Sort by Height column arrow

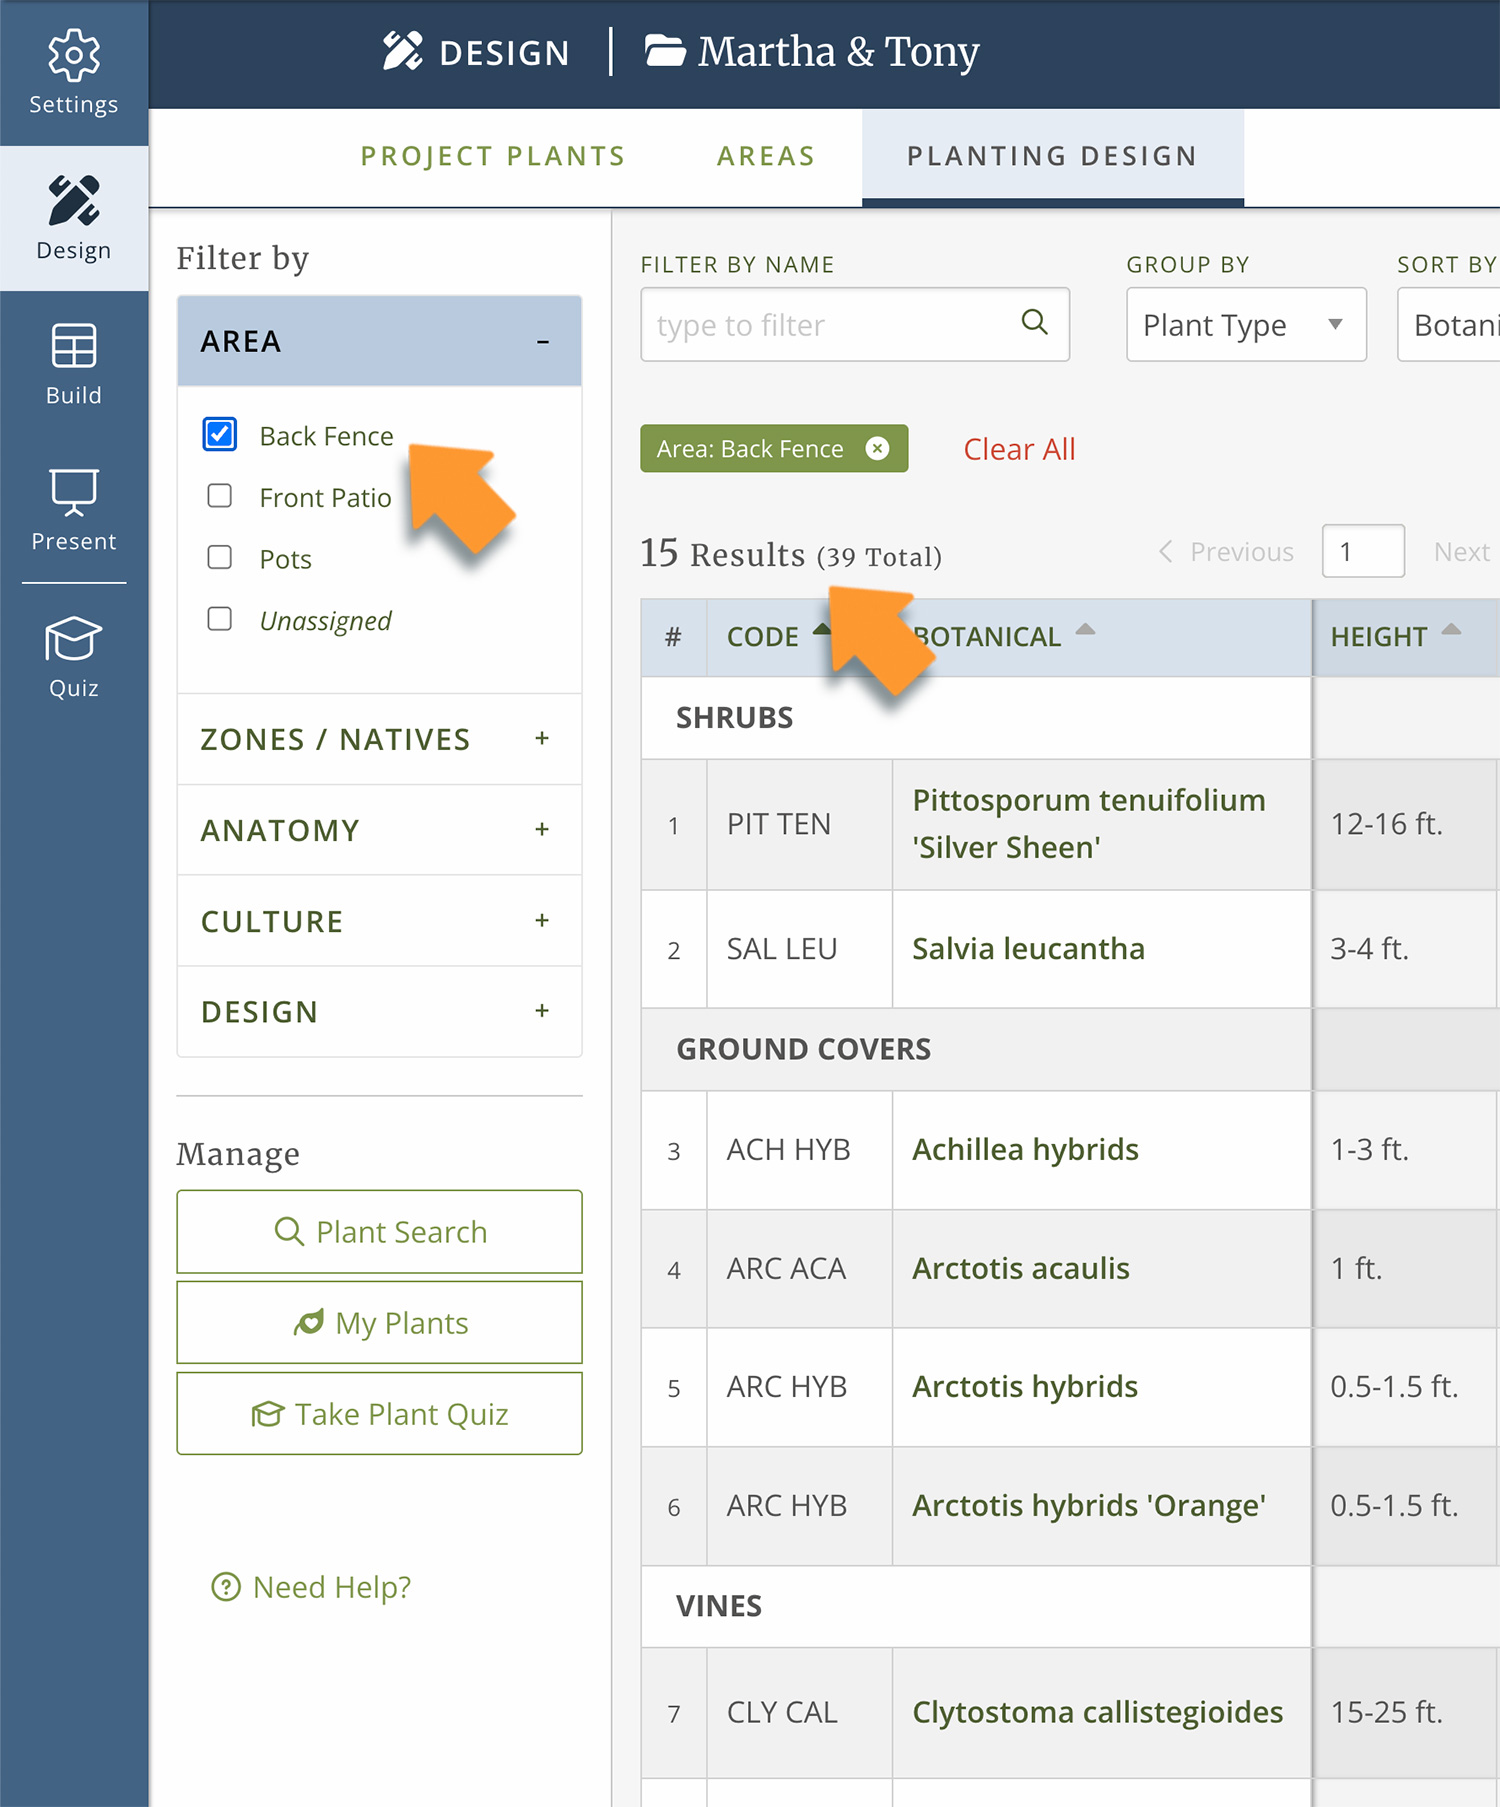pos(1451,630)
